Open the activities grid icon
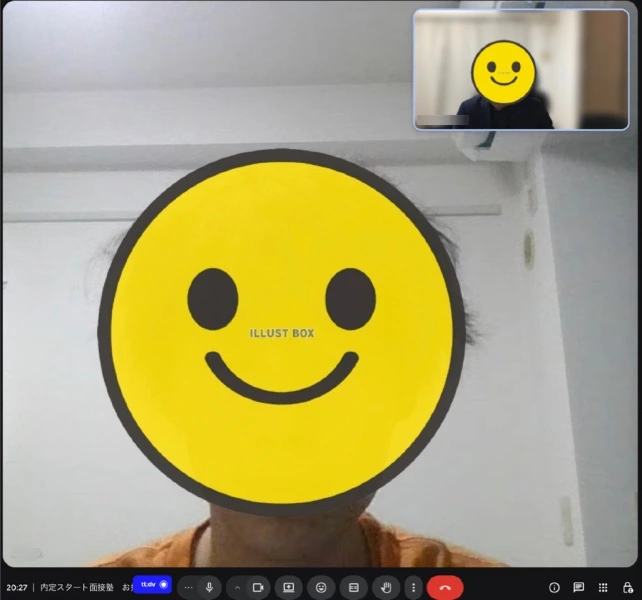The image size is (642, 600). (x=603, y=587)
